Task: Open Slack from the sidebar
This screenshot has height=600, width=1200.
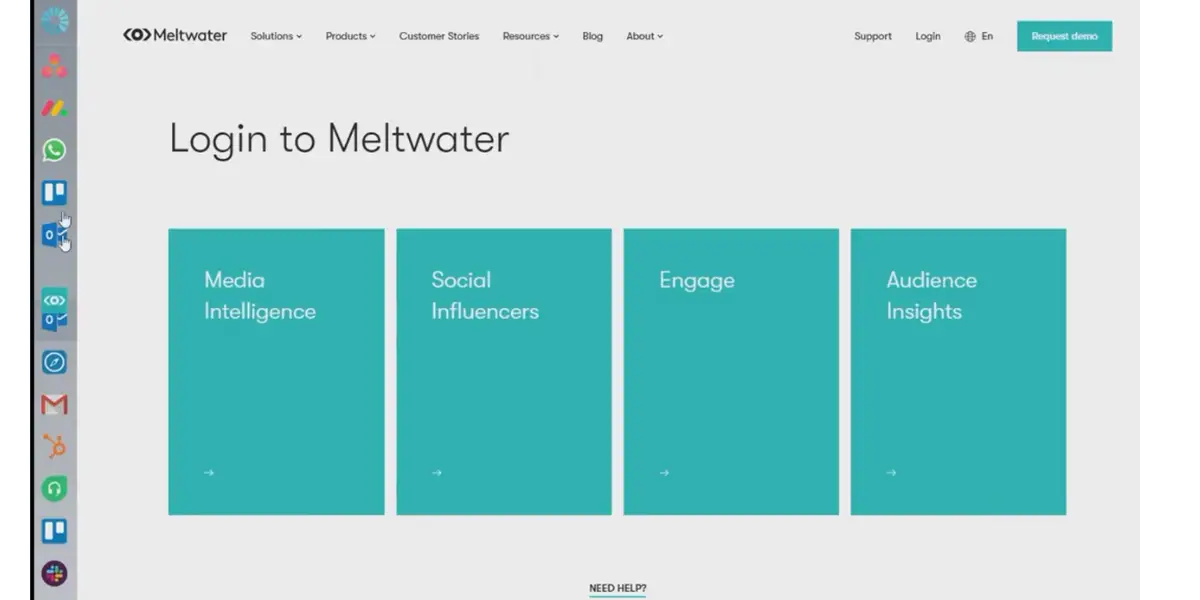Action: (54, 573)
